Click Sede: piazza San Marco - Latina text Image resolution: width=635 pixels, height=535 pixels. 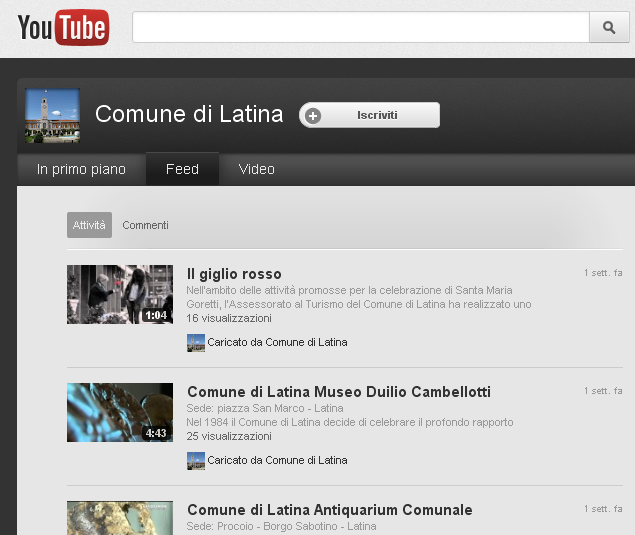(x=265, y=408)
